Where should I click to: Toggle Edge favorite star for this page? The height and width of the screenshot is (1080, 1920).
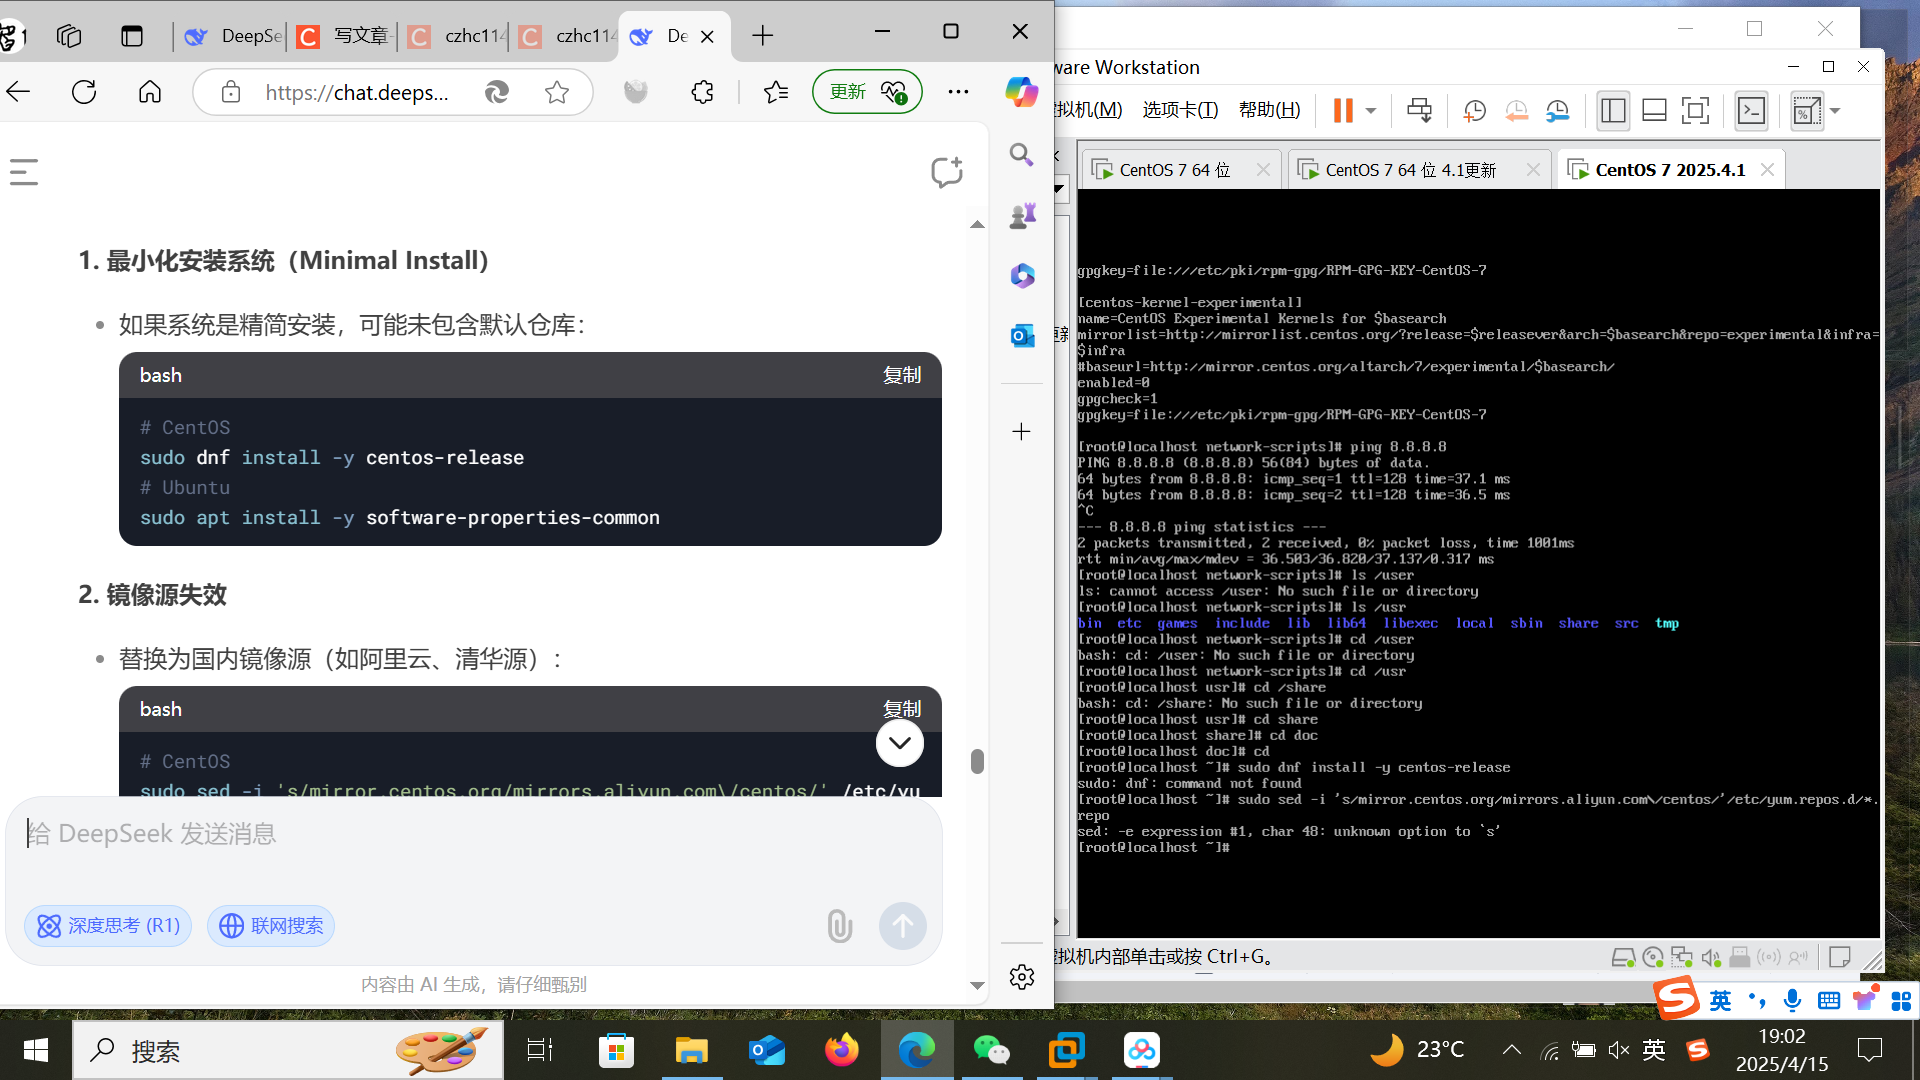(x=557, y=93)
